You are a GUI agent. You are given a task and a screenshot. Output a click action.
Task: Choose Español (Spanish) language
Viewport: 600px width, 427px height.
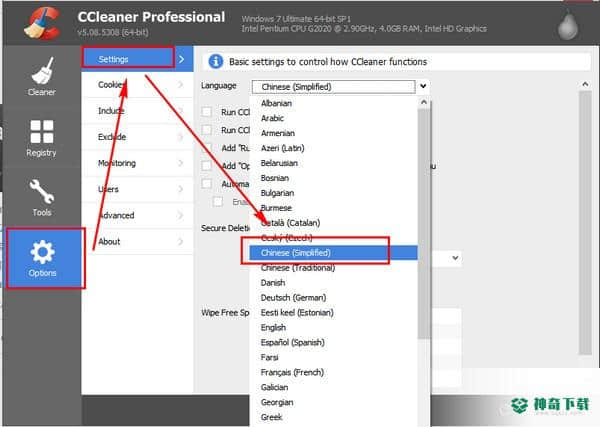click(x=333, y=342)
